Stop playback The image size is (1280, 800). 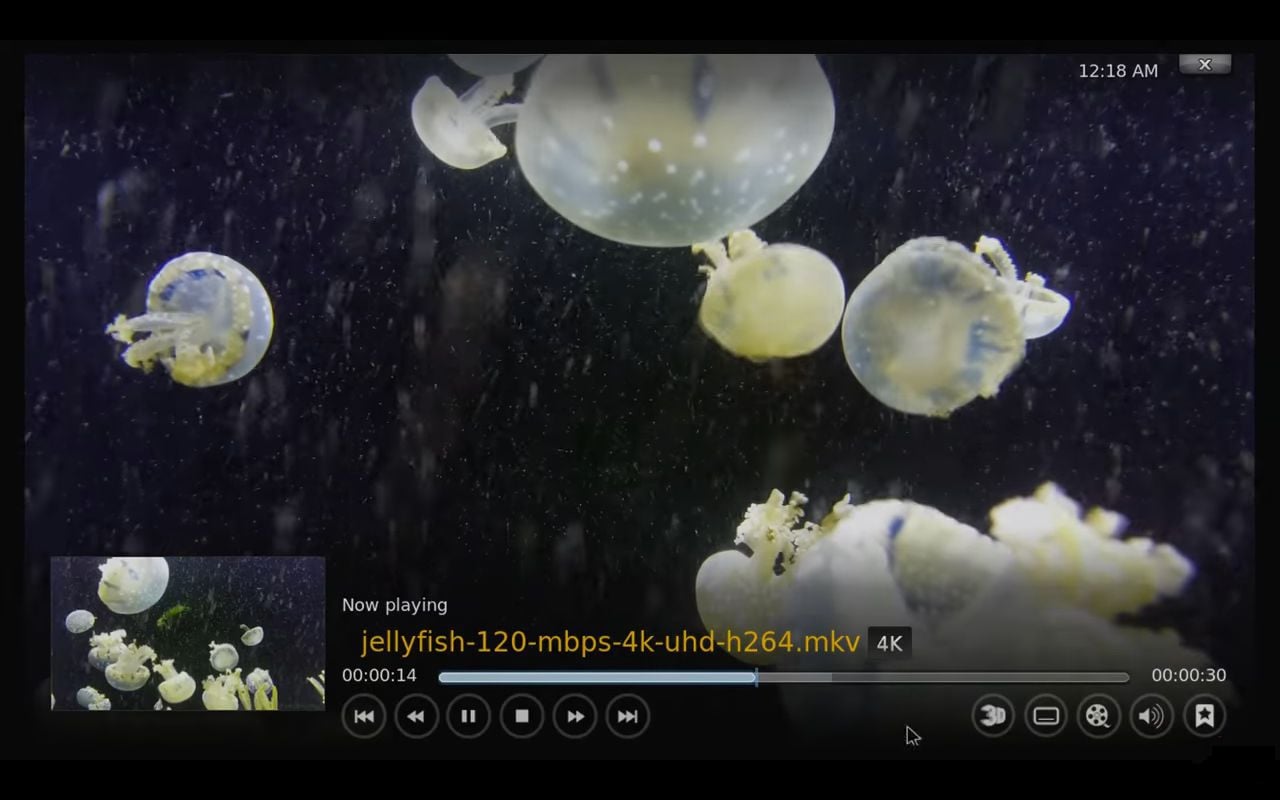(521, 716)
